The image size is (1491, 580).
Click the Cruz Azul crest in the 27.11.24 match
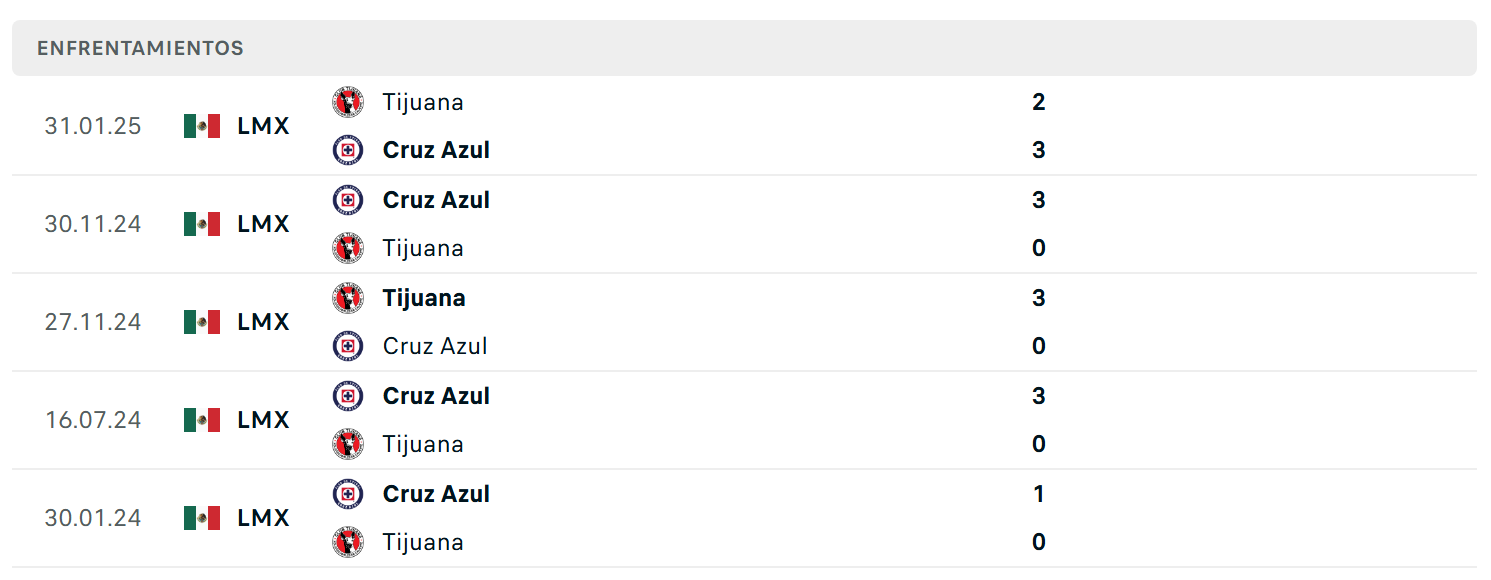348,346
